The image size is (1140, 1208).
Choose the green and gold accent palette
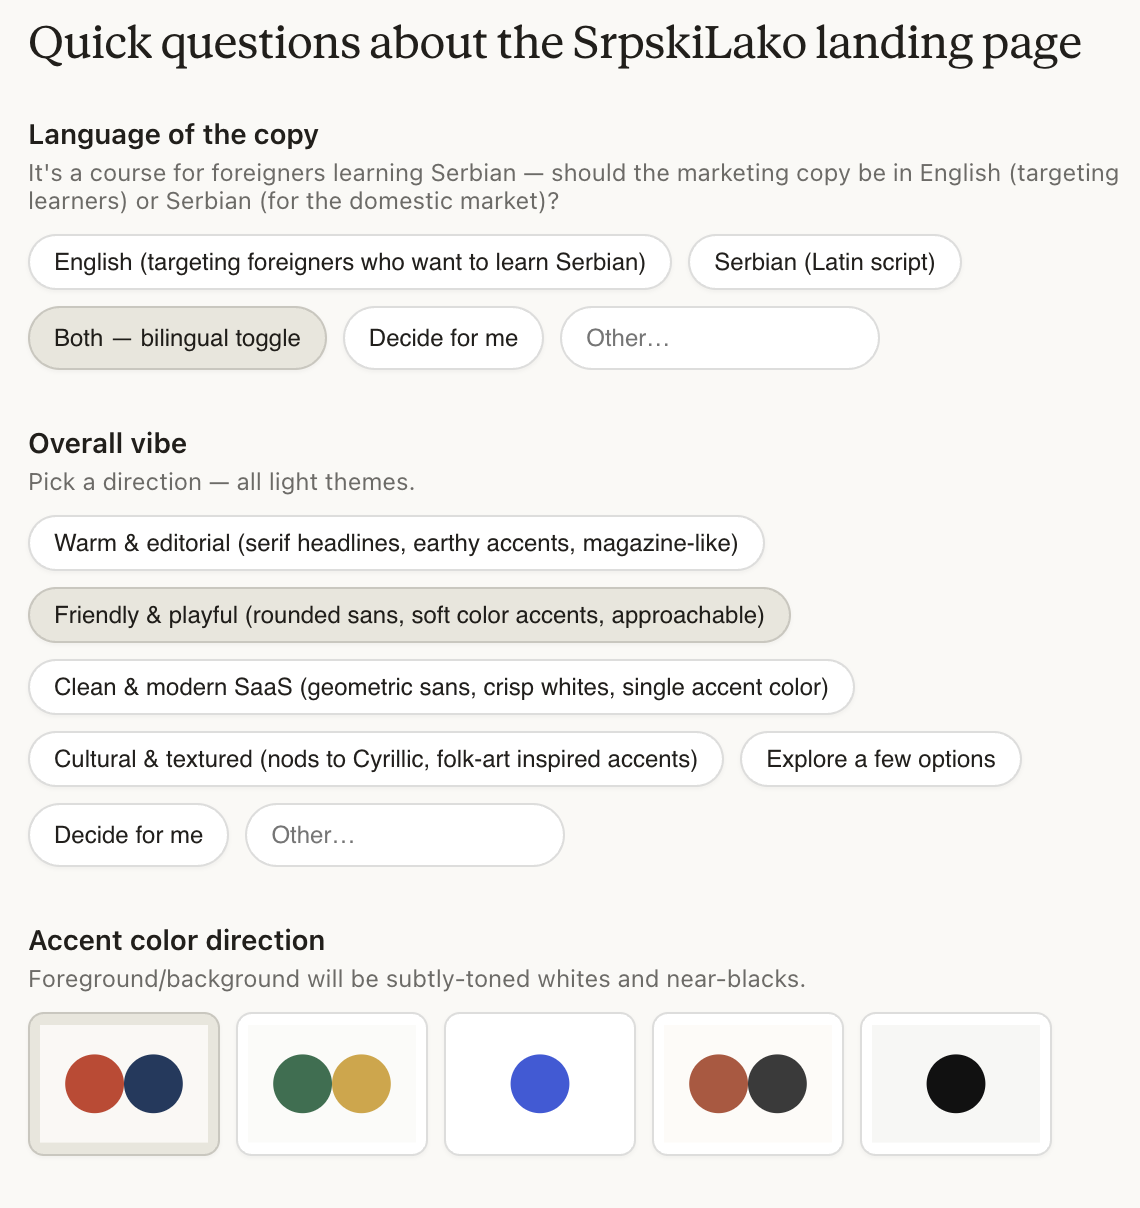tap(332, 1083)
